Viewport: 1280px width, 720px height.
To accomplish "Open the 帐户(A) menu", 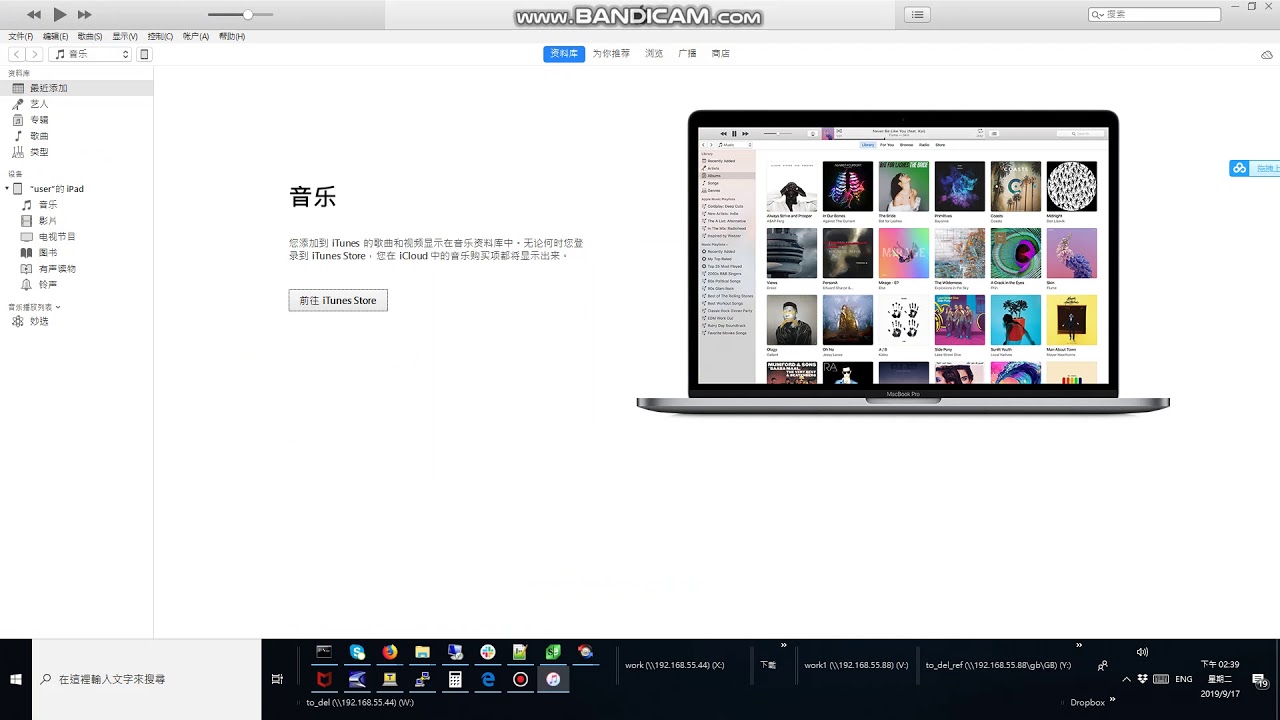I will 196,36.
